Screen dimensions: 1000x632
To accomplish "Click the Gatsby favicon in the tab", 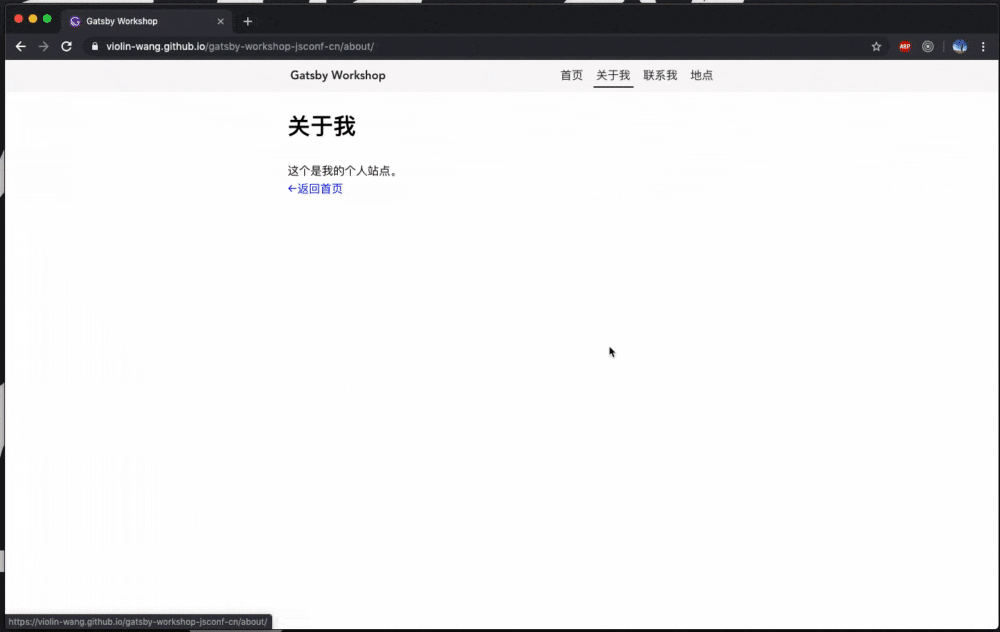I will coord(75,22).
